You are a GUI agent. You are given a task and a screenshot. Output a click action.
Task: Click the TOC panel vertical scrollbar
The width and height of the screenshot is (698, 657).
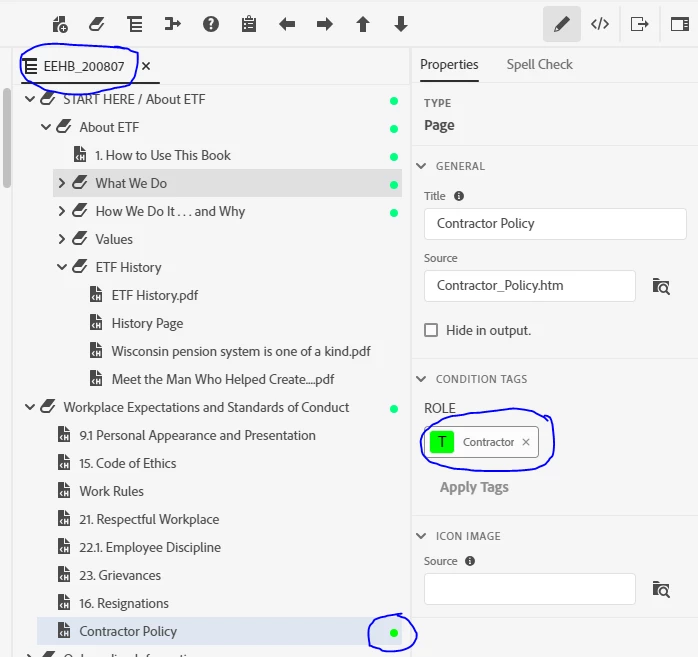[x=7, y=138]
